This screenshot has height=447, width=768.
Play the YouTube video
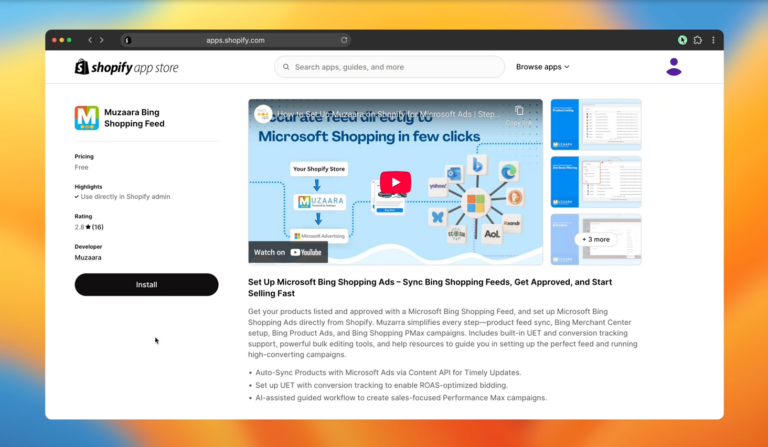click(x=395, y=183)
